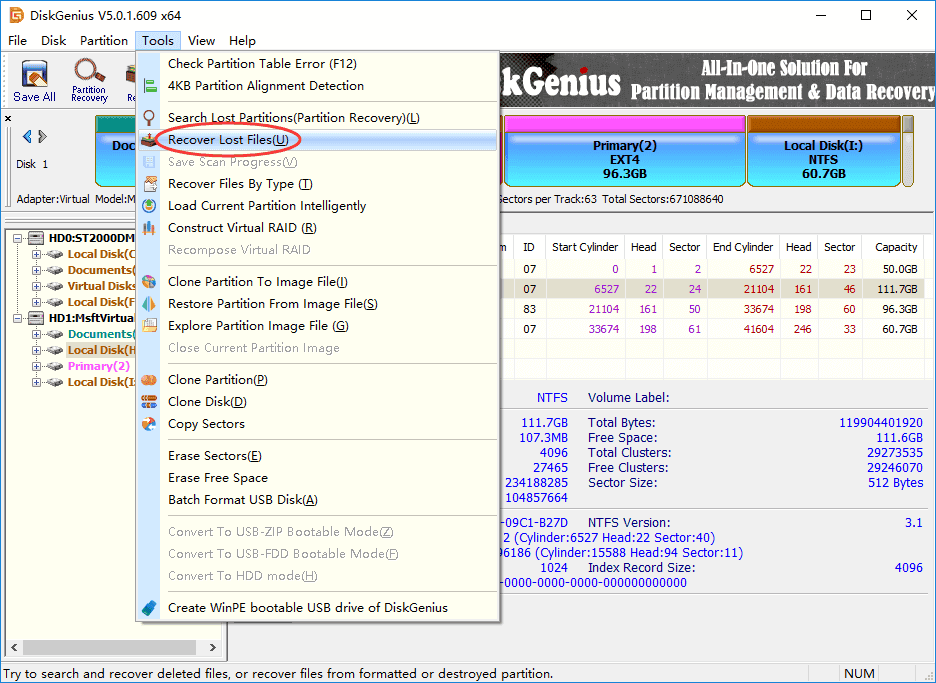Click the next disk right arrow
The width and height of the screenshot is (936, 683).
42,136
